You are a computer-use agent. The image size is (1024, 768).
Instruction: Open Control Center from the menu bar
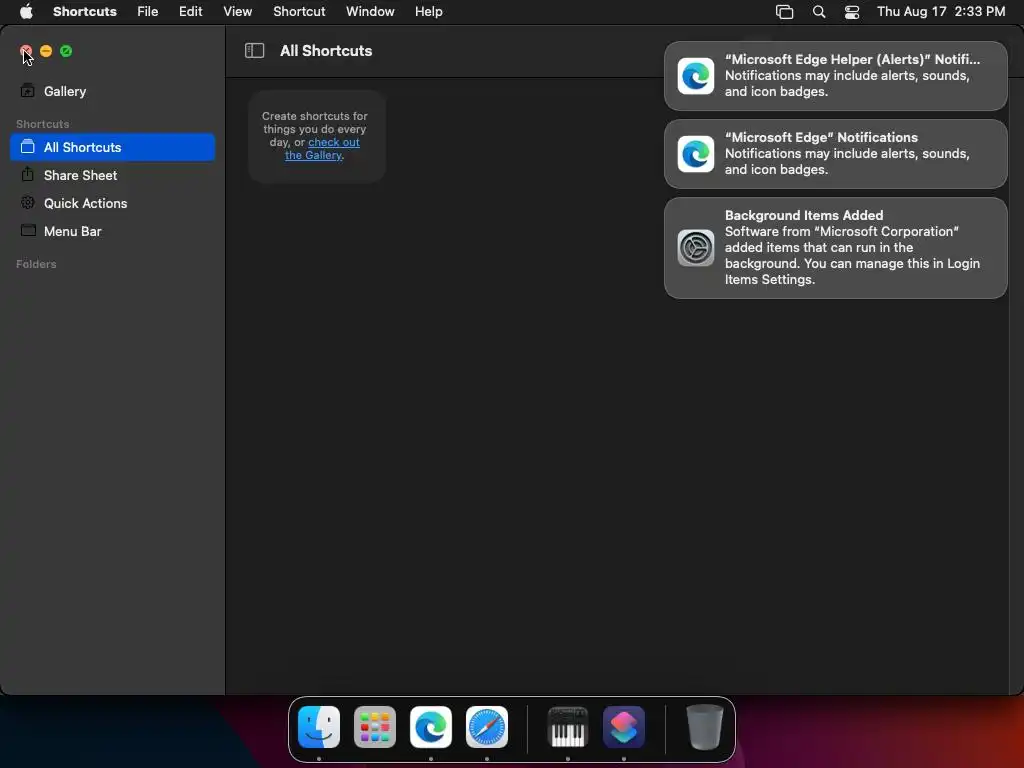point(852,12)
